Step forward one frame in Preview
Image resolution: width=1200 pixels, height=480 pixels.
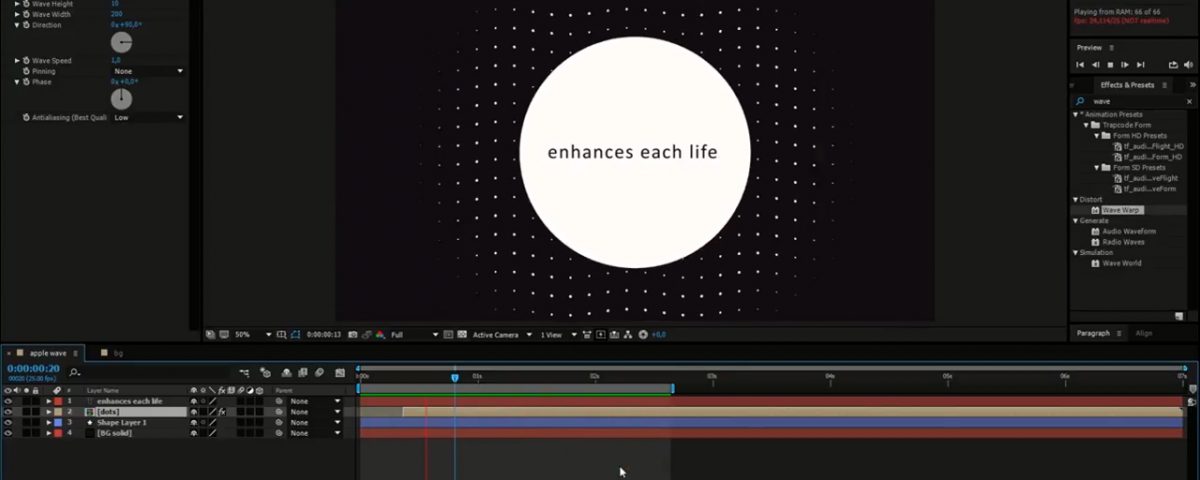[1126, 65]
